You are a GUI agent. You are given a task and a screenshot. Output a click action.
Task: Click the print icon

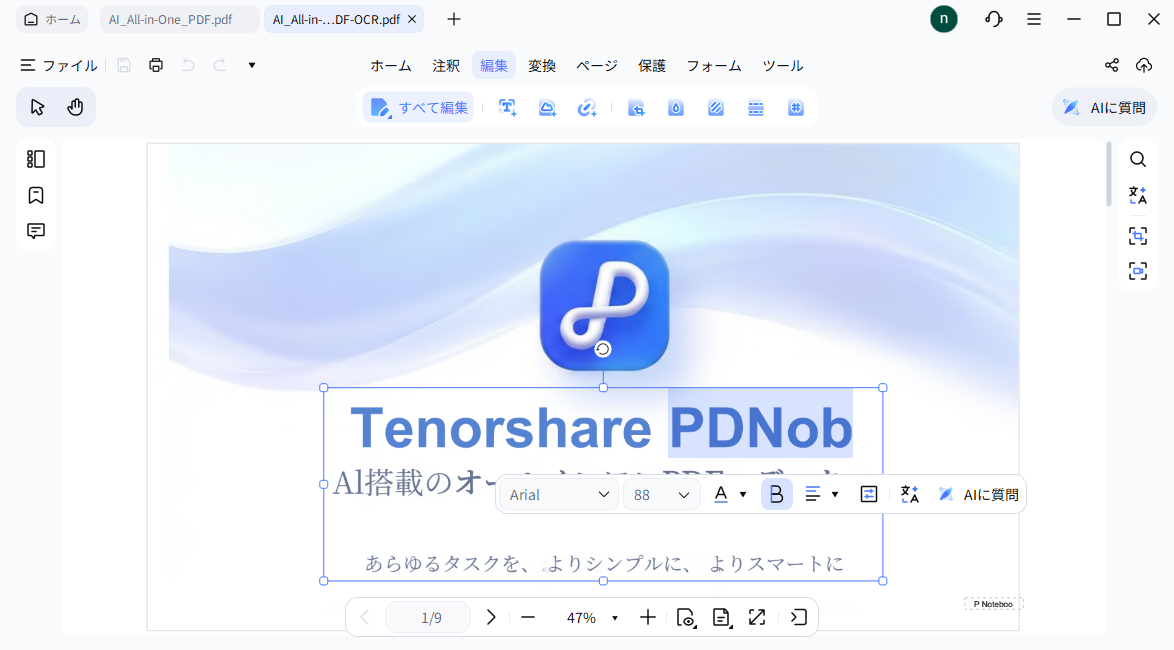156,66
